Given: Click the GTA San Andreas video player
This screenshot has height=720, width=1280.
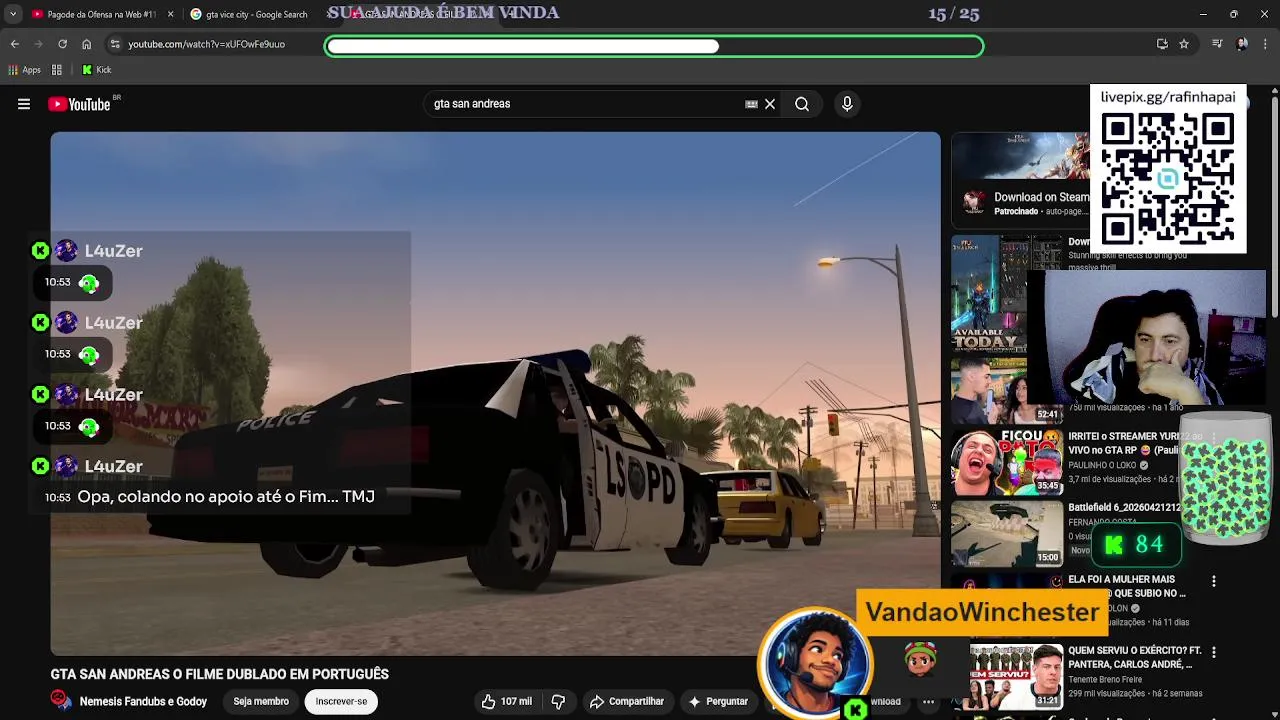Looking at the screenshot, I should coord(495,394).
